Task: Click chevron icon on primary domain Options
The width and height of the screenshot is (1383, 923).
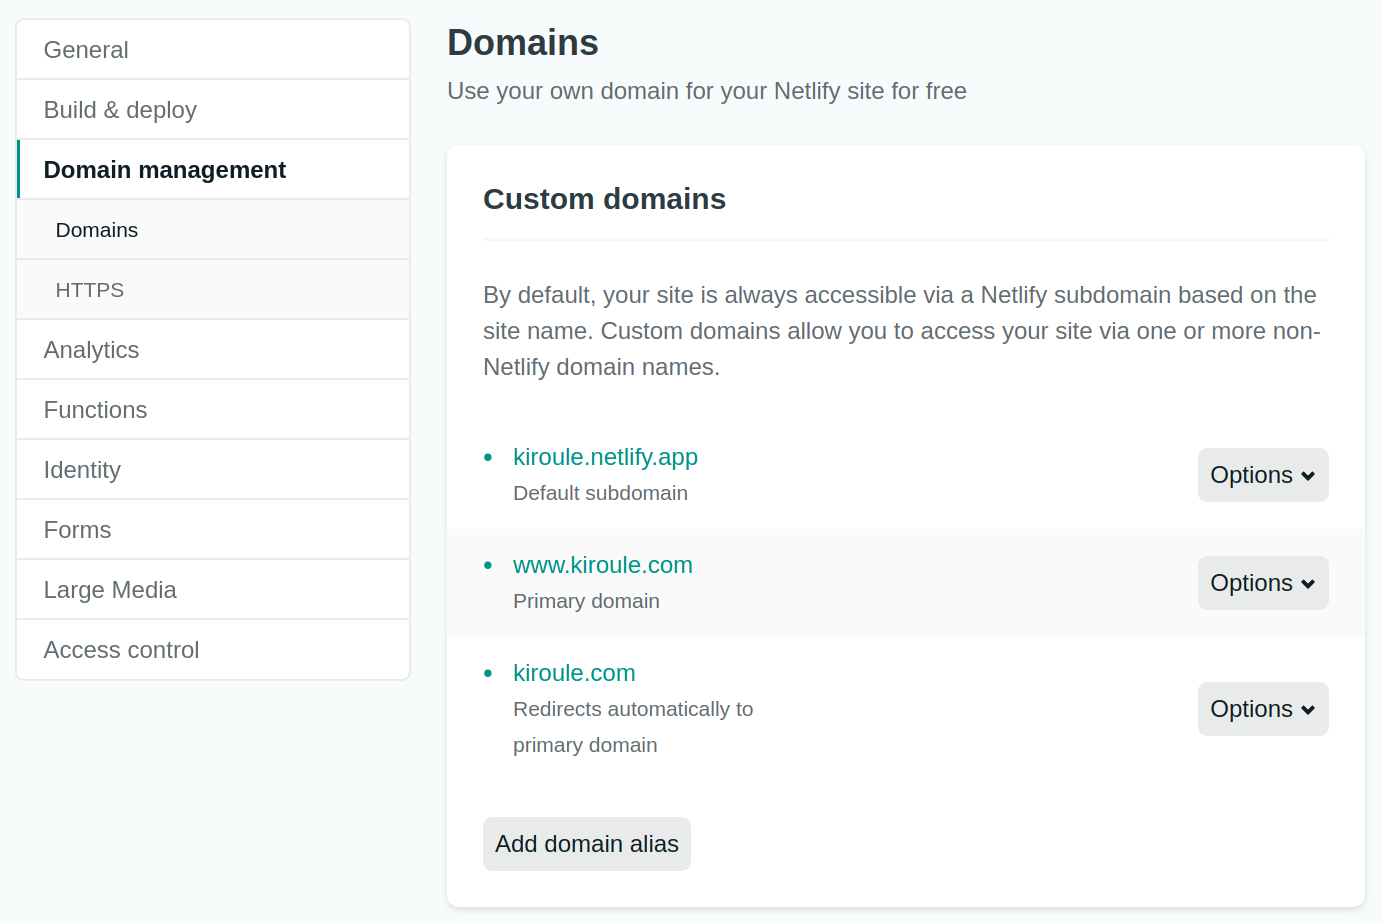Action: (x=1308, y=584)
